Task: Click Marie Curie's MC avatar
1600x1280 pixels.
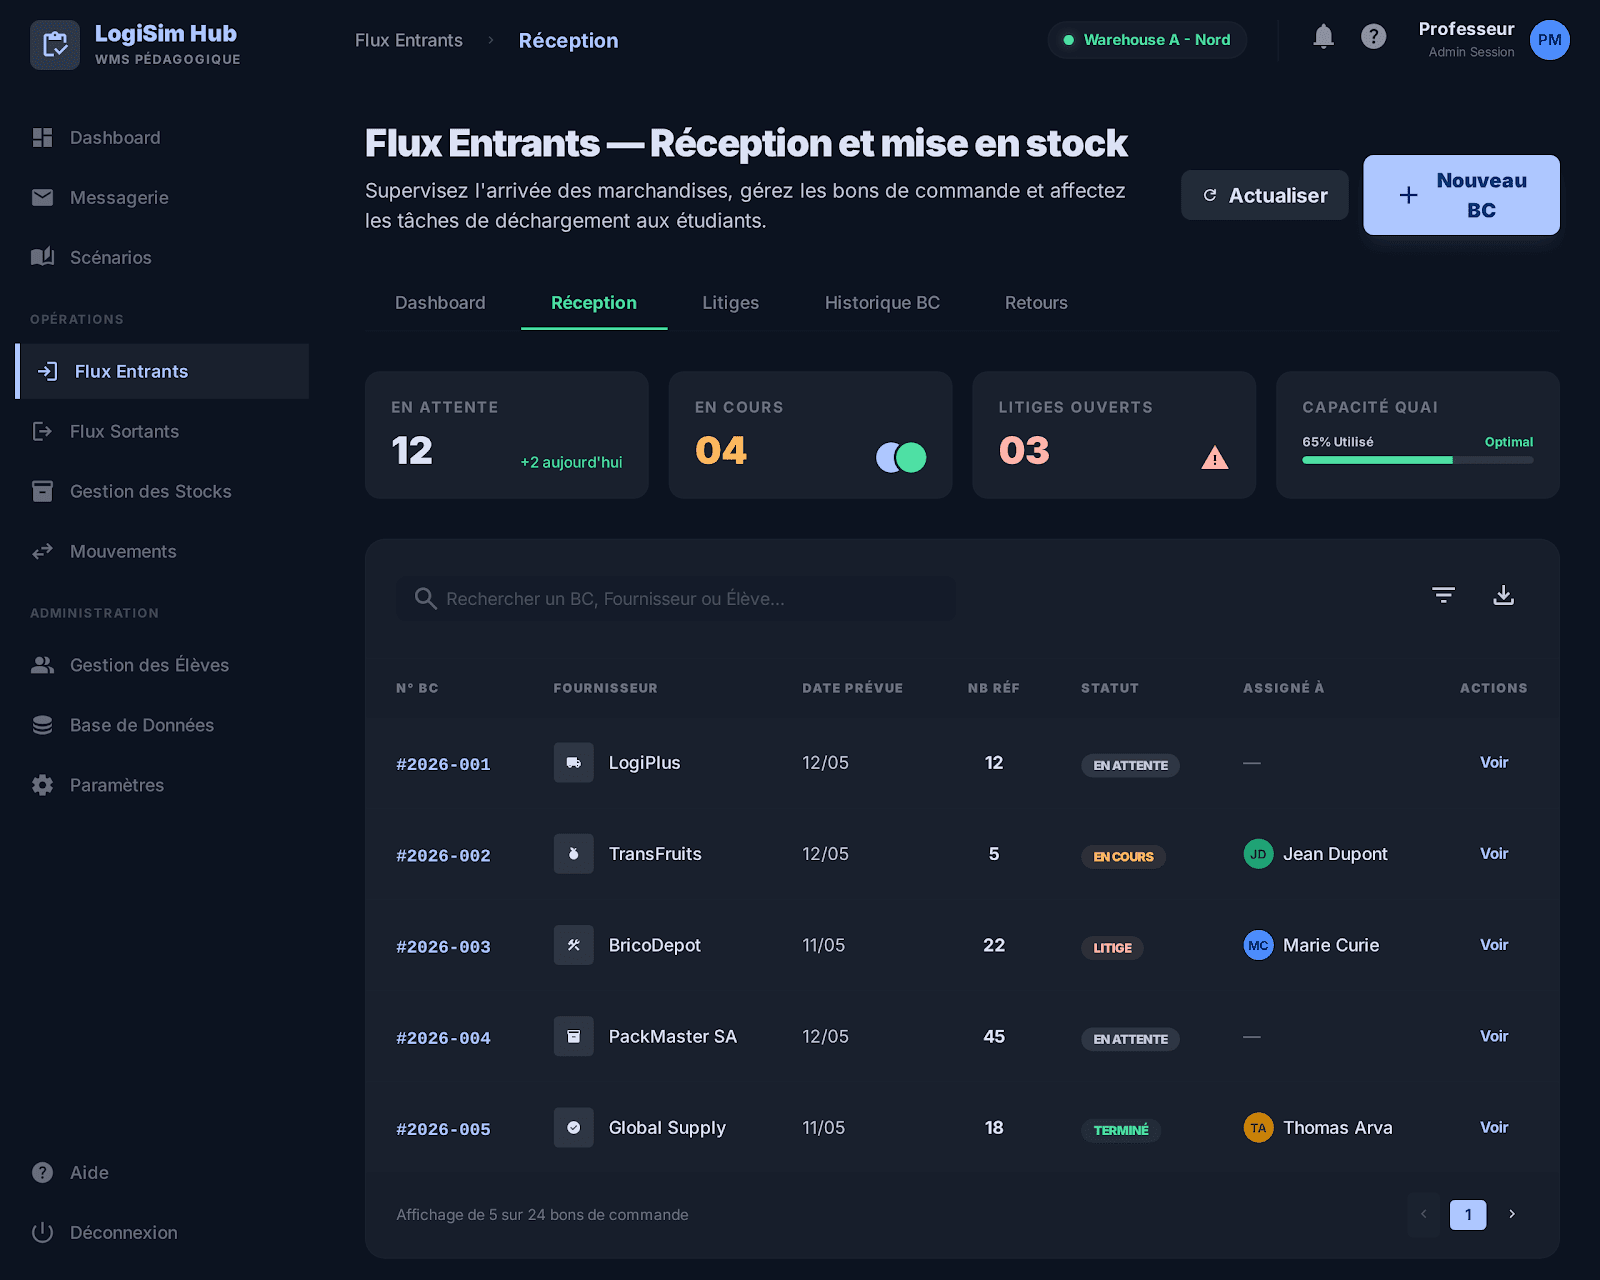Action: coord(1258,945)
